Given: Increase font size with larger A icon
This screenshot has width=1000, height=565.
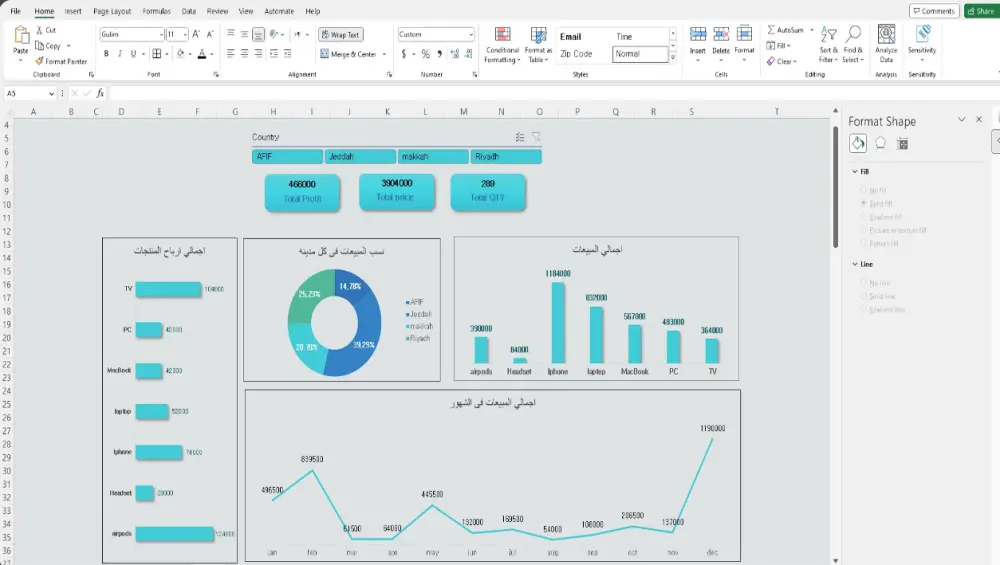Looking at the screenshot, I should [x=196, y=34].
